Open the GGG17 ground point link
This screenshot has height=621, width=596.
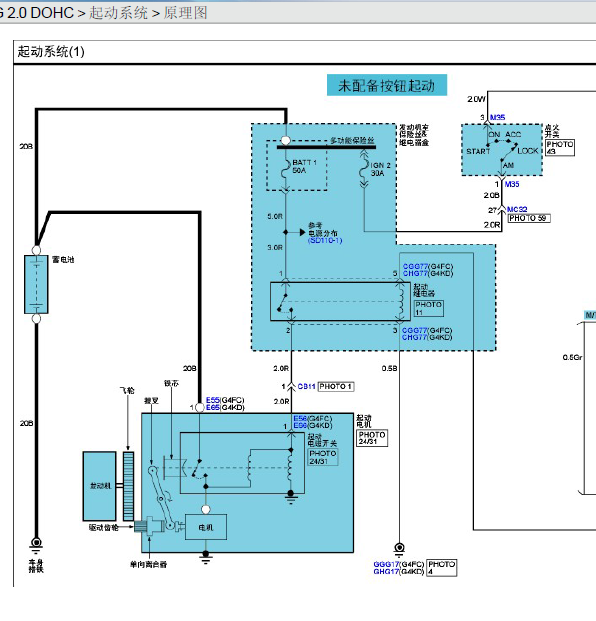(x=386, y=564)
